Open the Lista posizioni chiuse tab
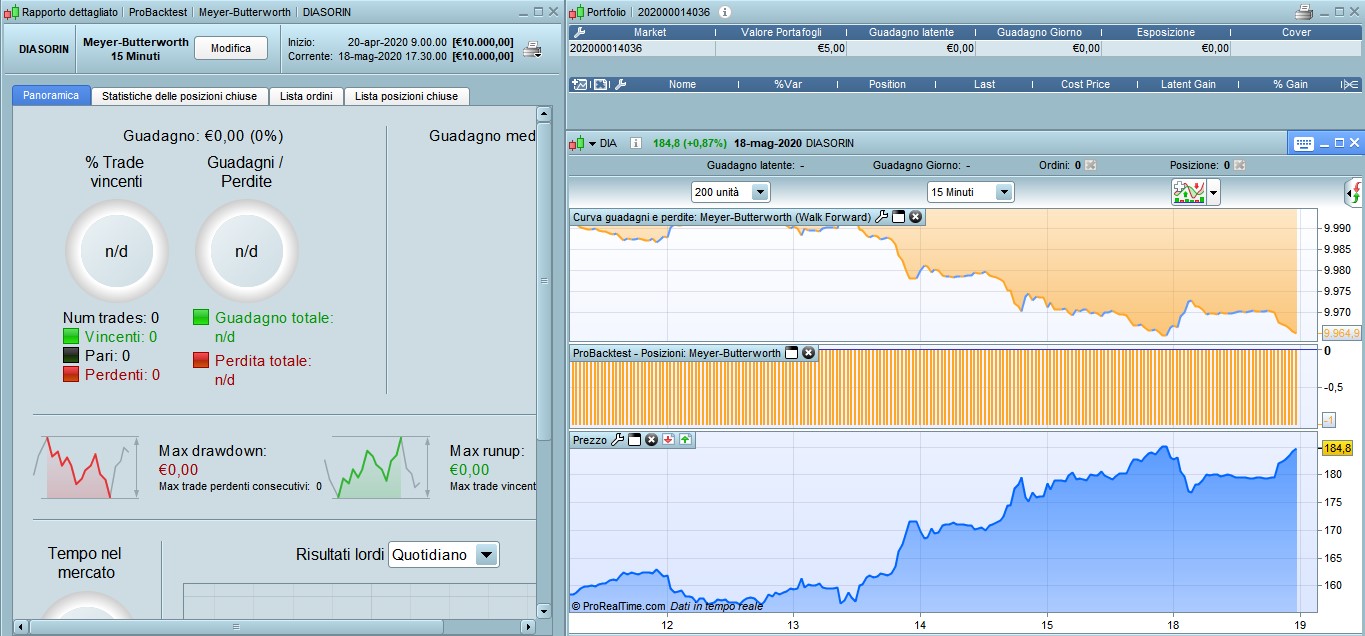Screen dimensions: 1365x636 [x=406, y=96]
